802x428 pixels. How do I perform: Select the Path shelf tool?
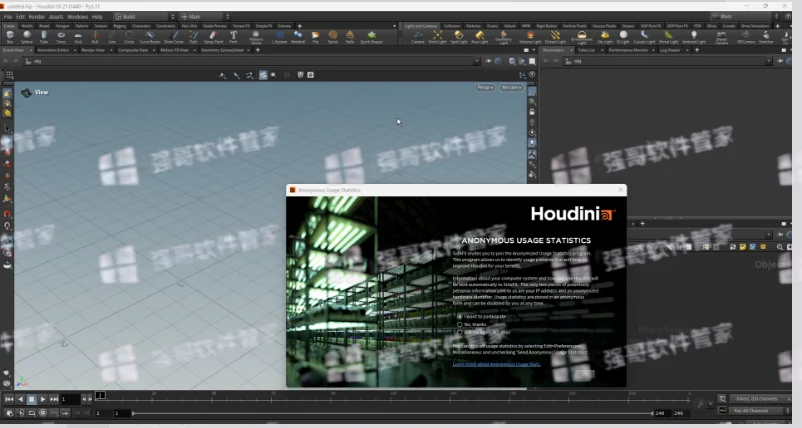point(193,36)
